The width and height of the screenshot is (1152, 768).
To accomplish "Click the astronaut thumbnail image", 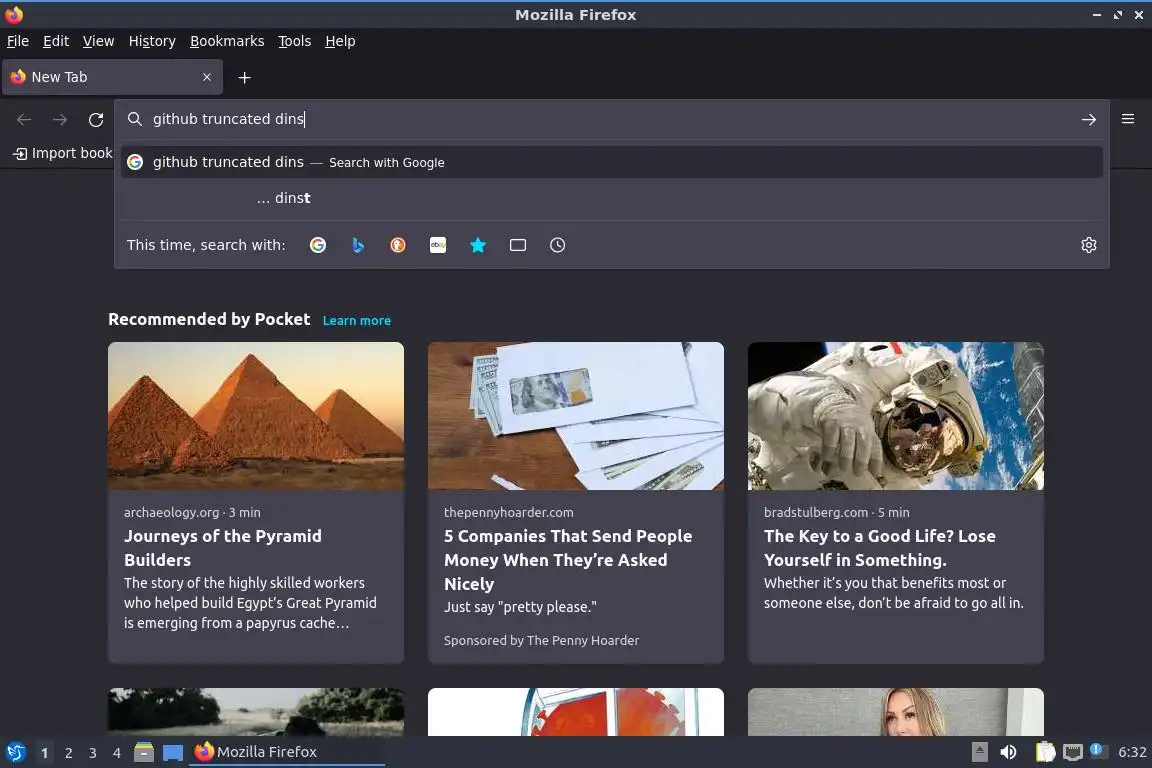I will tap(896, 416).
